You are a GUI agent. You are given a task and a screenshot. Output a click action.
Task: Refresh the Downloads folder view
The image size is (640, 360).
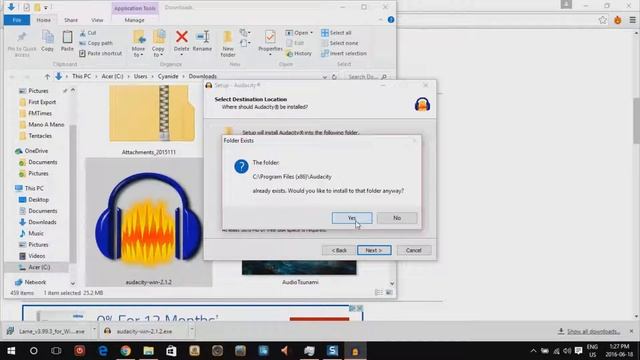[x=334, y=77]
